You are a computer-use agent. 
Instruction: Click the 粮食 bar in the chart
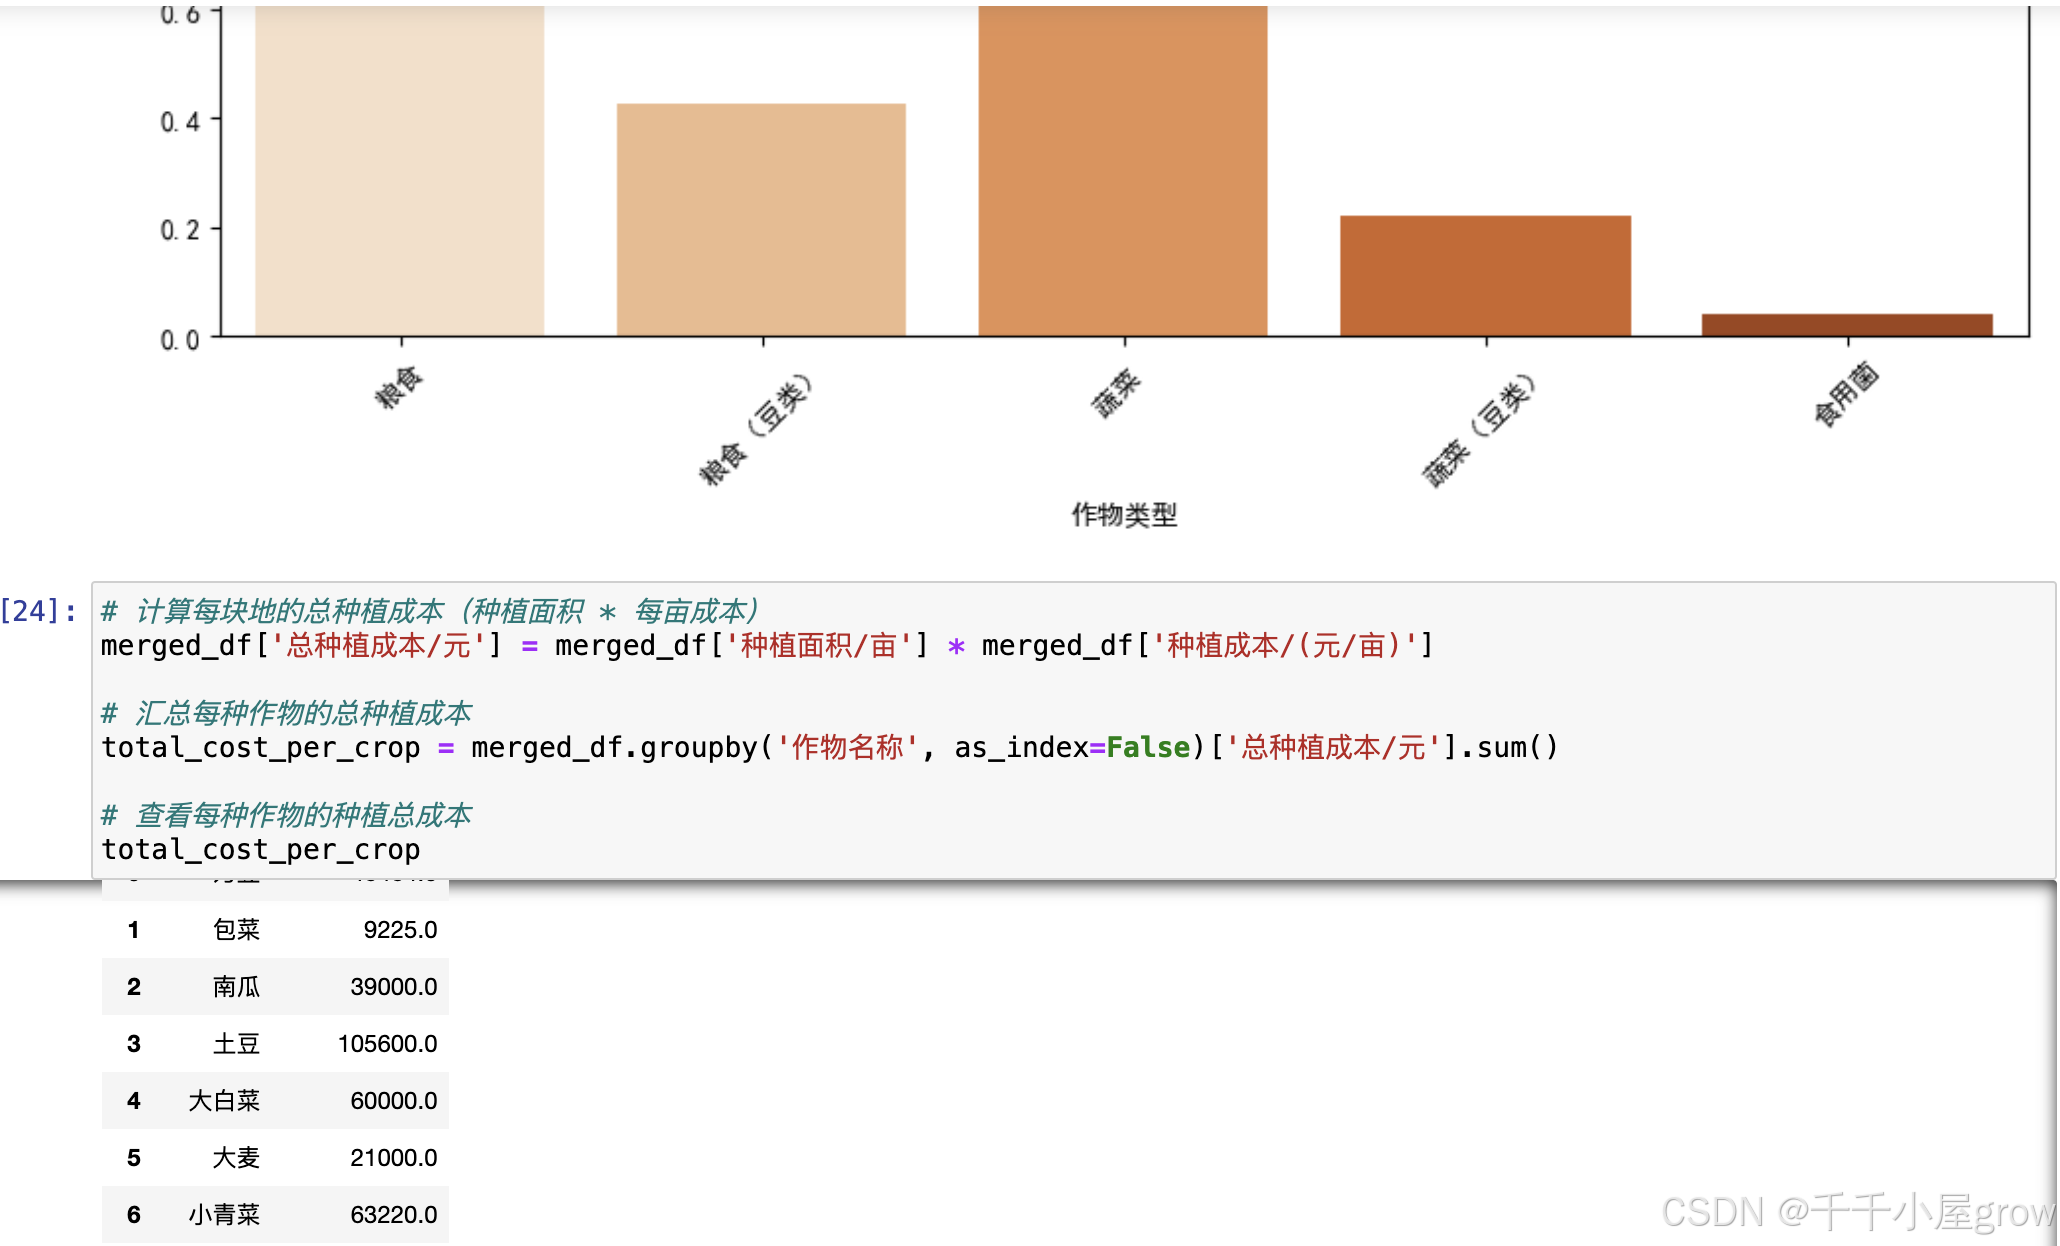click(x=400, y=171)
